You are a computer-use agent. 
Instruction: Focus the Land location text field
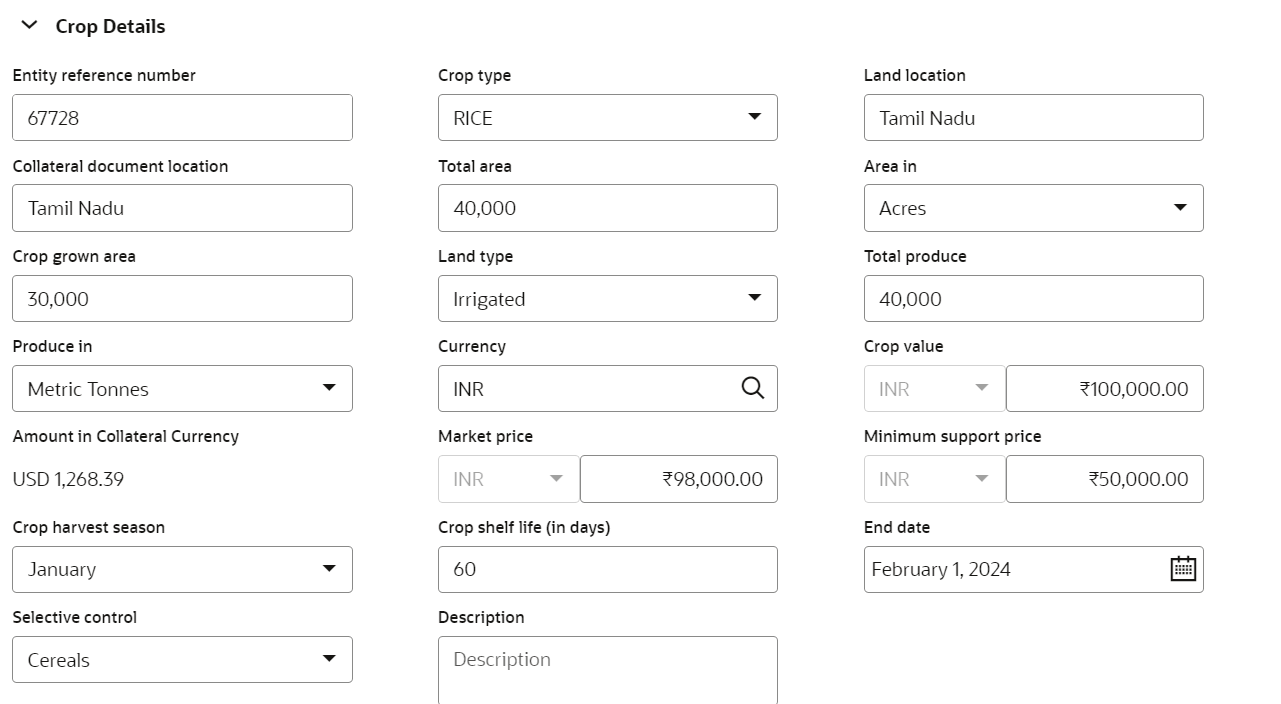click(x=1033, y=118)
